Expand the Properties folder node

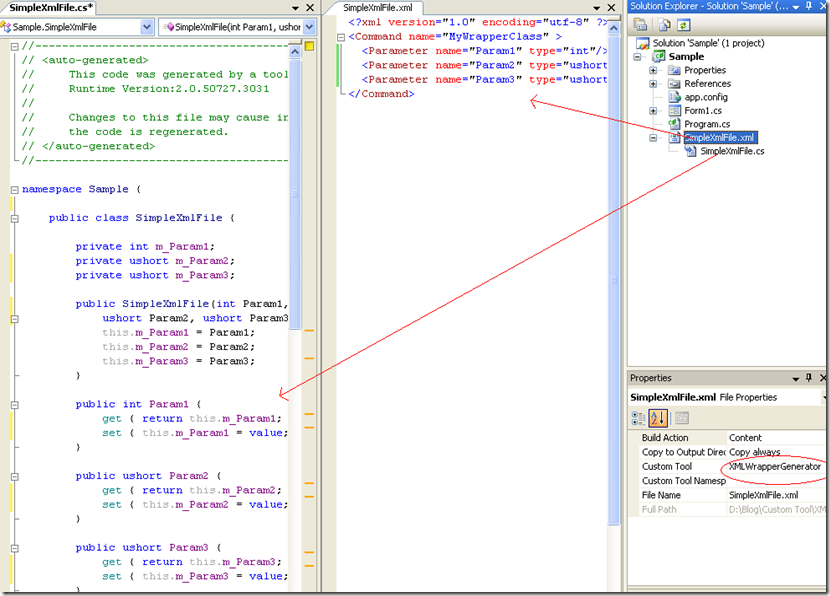pos(653,70)
